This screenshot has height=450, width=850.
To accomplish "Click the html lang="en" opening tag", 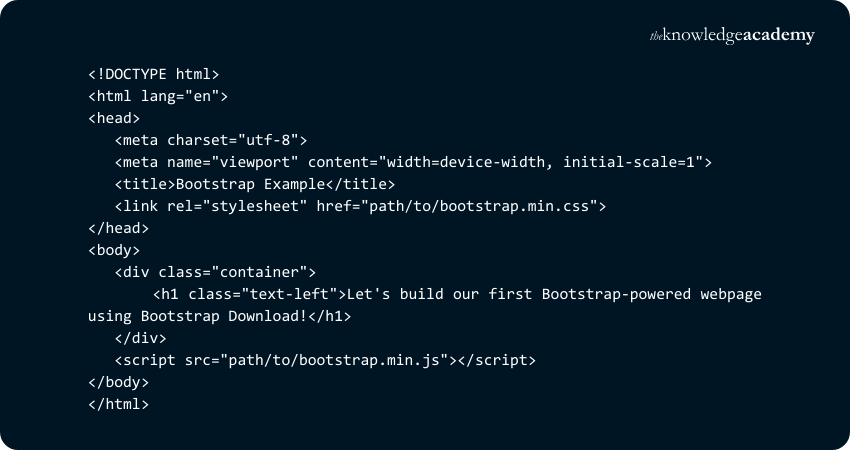I will (158, 96).
